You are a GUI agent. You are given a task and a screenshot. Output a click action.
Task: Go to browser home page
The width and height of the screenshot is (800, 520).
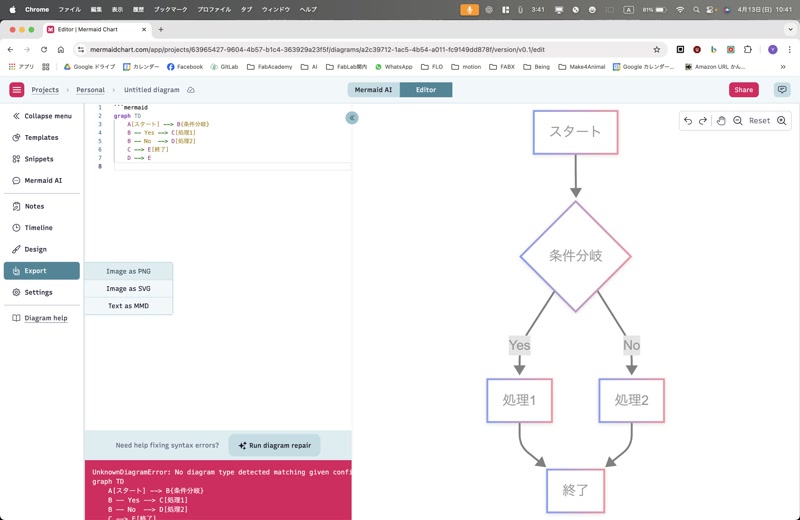[x=61, y=49]
